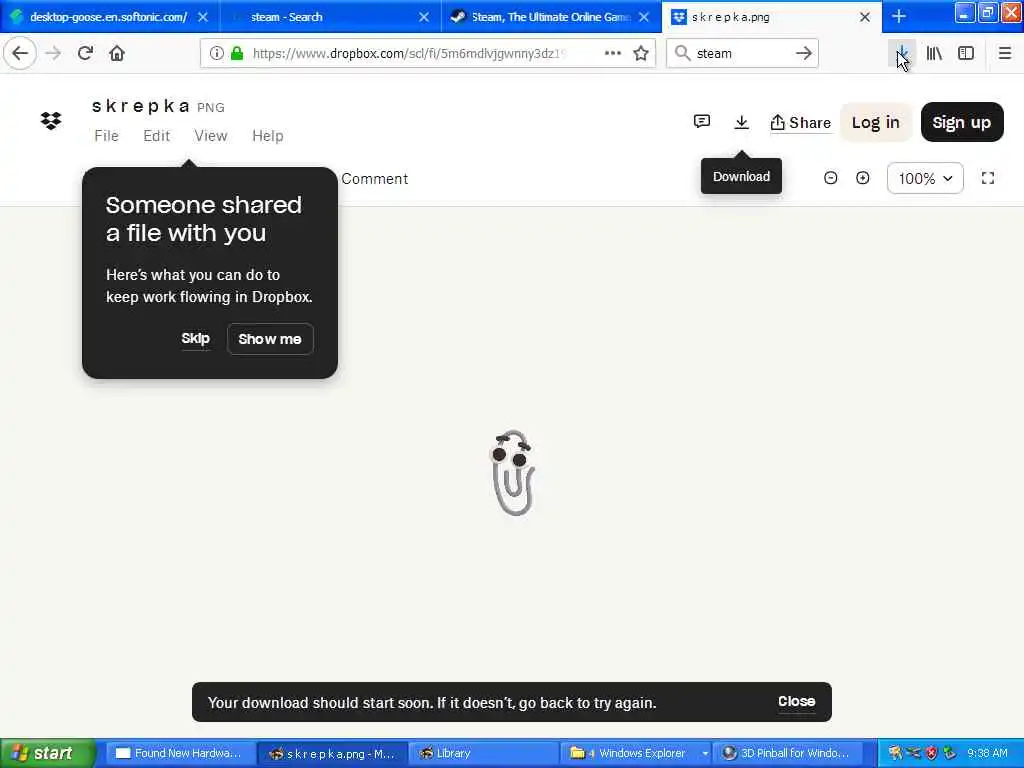The width and height of the screenshot is (1024, 768).
Task: Submit the steam search with arrow
Action: [804, 54]
